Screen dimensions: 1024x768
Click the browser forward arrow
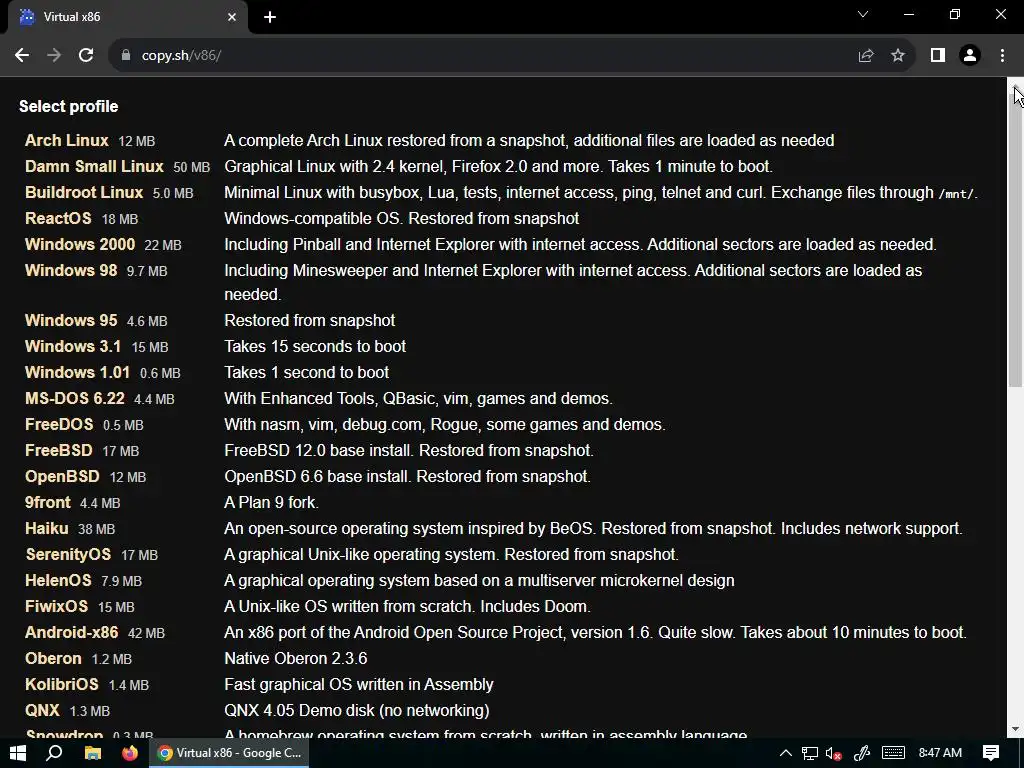tap(54, 56)
